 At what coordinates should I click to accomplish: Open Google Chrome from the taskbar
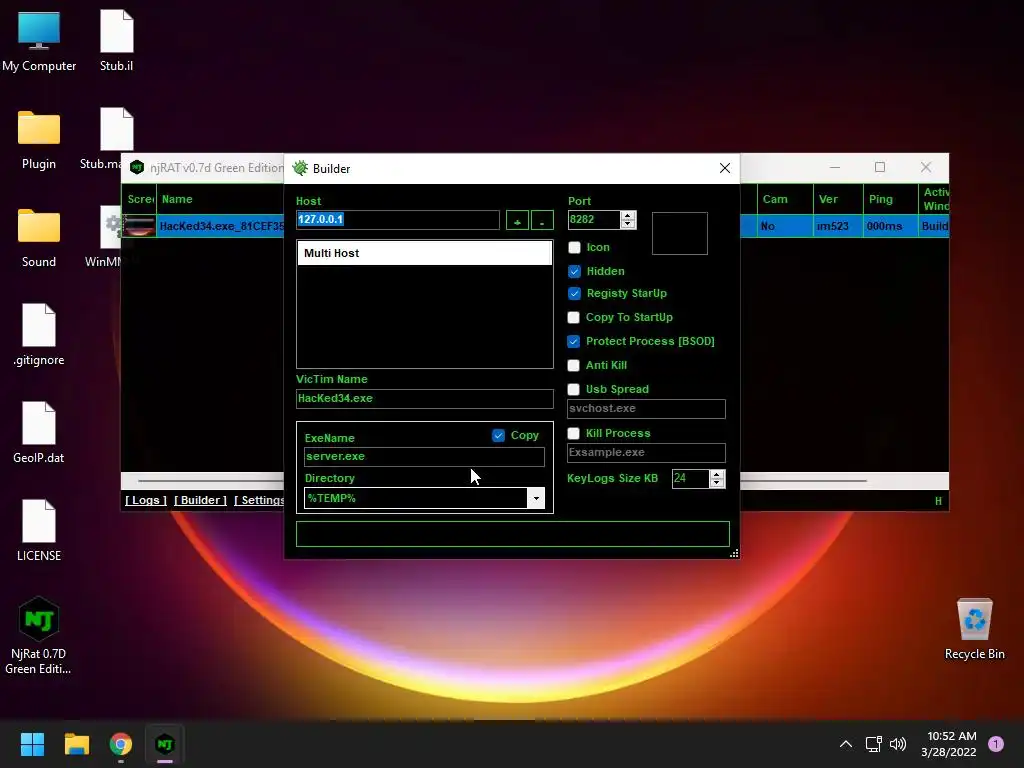pyautogui.click(x=121, y=744)
